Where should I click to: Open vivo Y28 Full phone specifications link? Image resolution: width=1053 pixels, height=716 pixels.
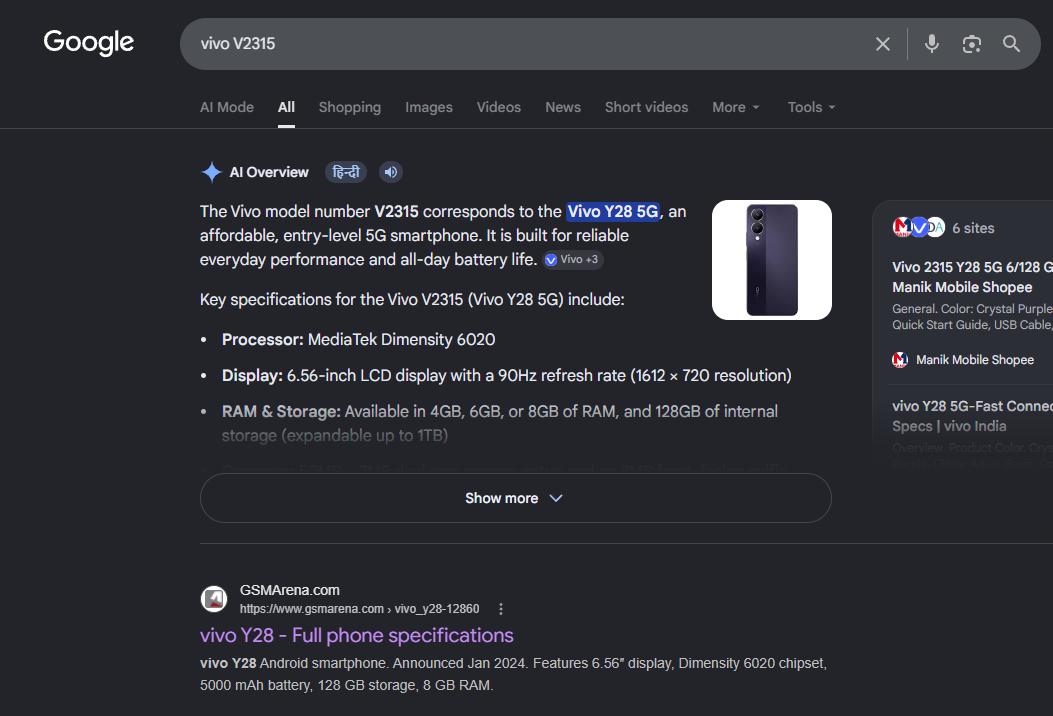(357, 635)
